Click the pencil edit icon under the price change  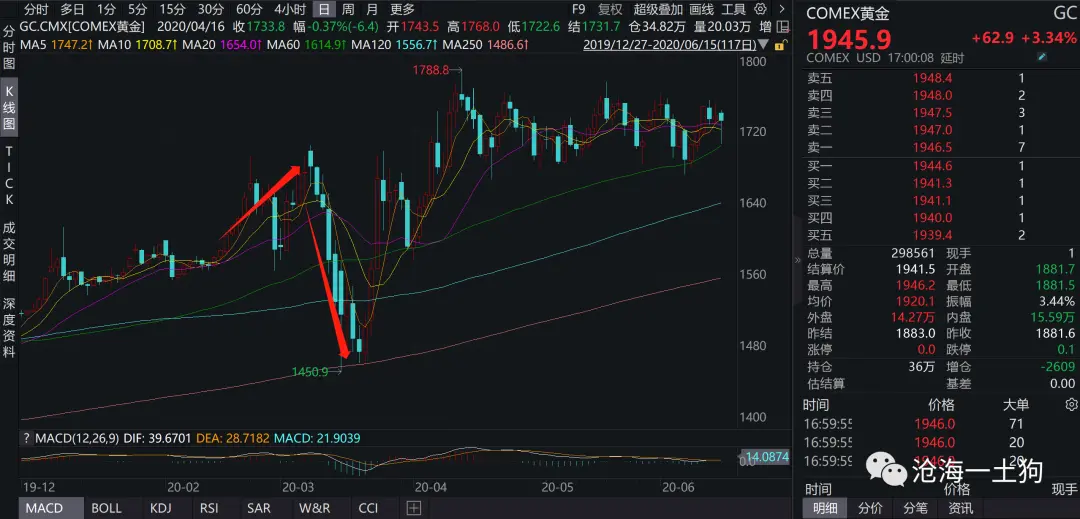[1042, 57]
